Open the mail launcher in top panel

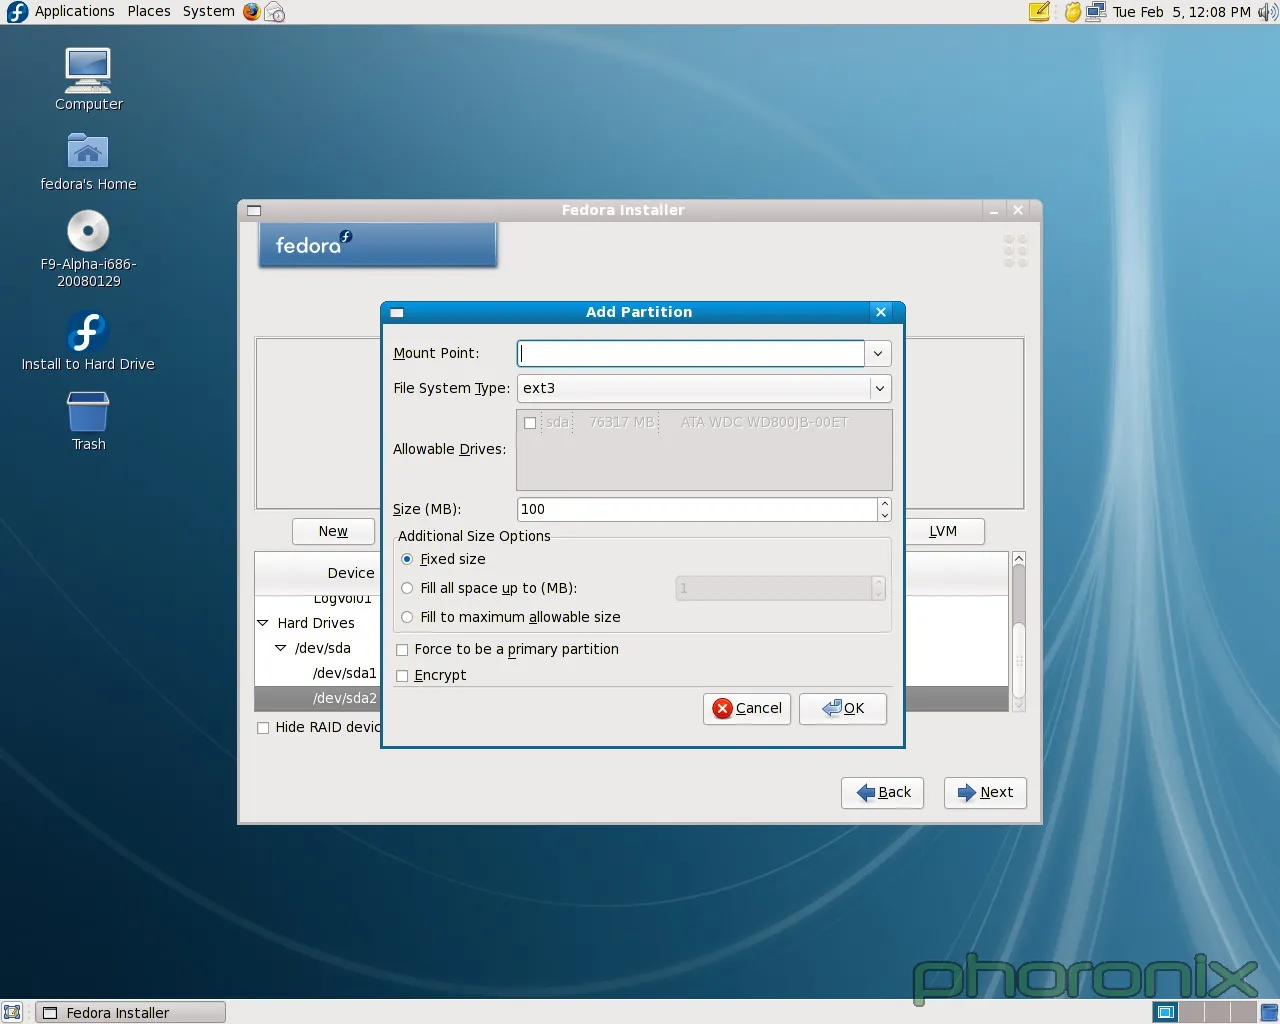pyautogui.click(x=274, y=12)
